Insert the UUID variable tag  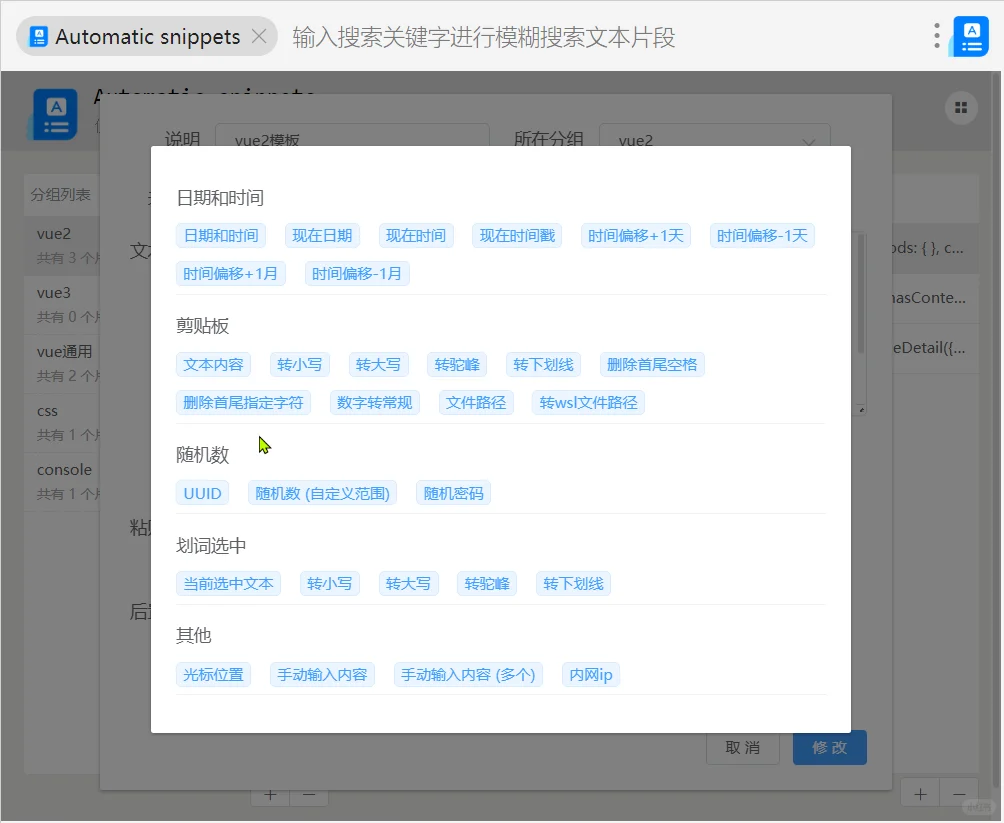click(x=203, y=492)
